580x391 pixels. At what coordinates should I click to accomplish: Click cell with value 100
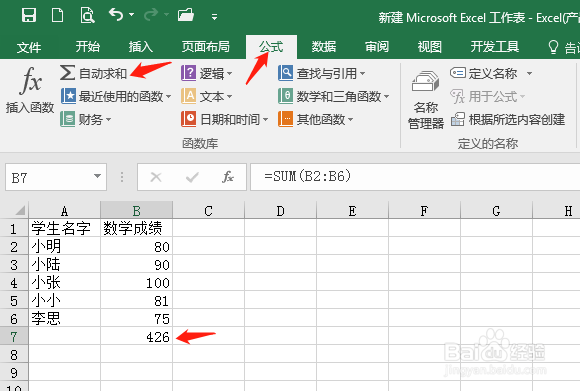(x=136, y=282)
